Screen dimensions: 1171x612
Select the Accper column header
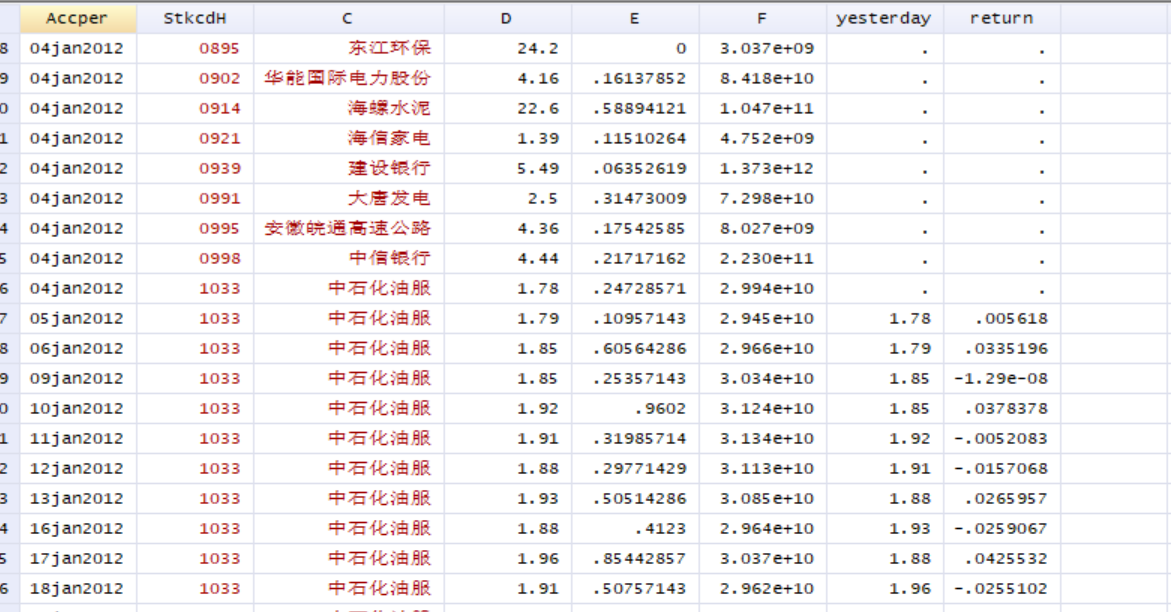tap(78, 19)
